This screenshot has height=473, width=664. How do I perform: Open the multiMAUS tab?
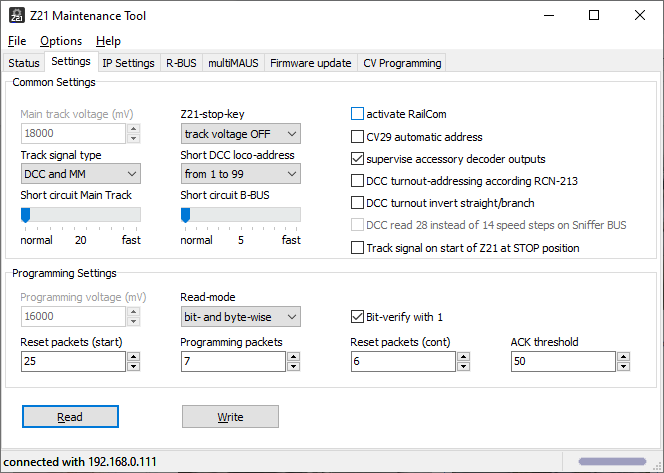tap(233, 63)
